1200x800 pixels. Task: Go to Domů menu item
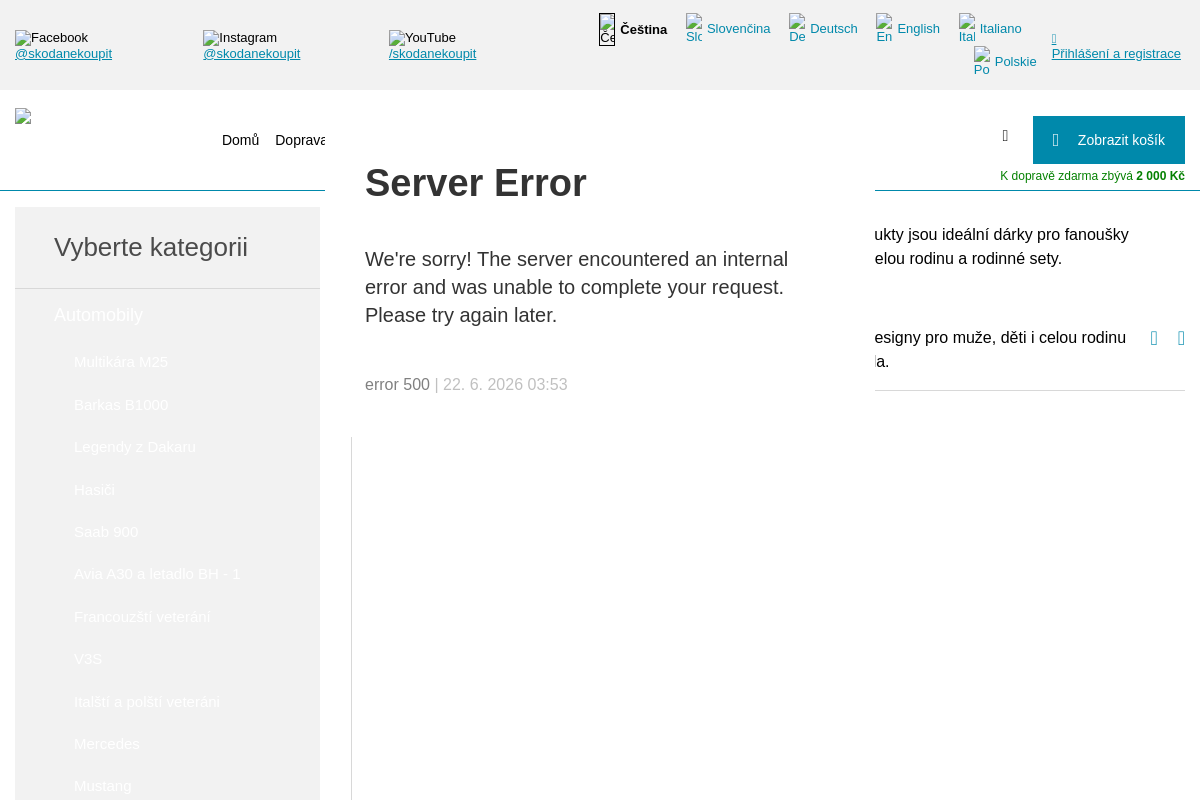coord(240,140)
